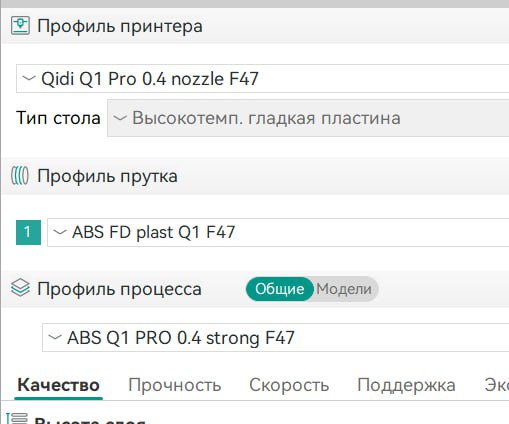
Task: Click the process profile layers icon
Action: [20, 288]
